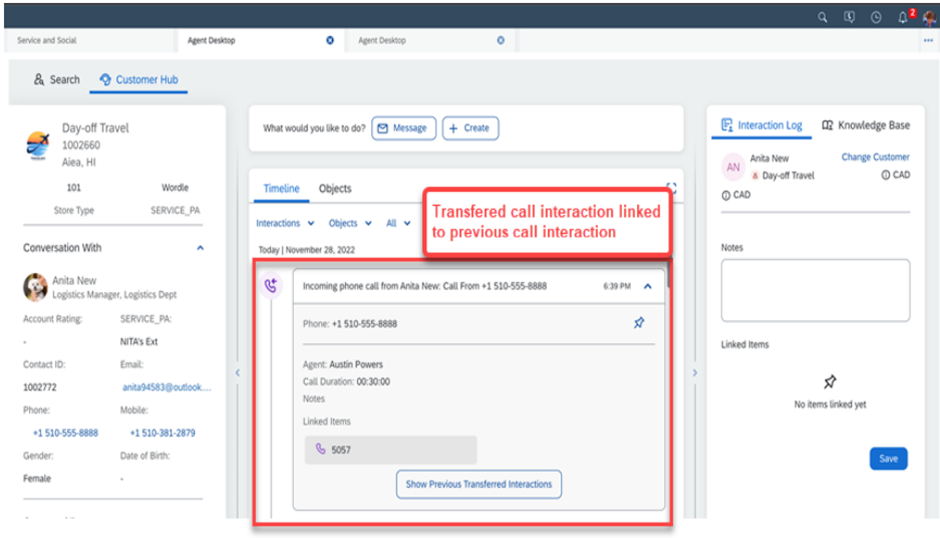940x538 pixels.
Task: Open the Knowledge Base tab
Action: (x=865, y=126)
